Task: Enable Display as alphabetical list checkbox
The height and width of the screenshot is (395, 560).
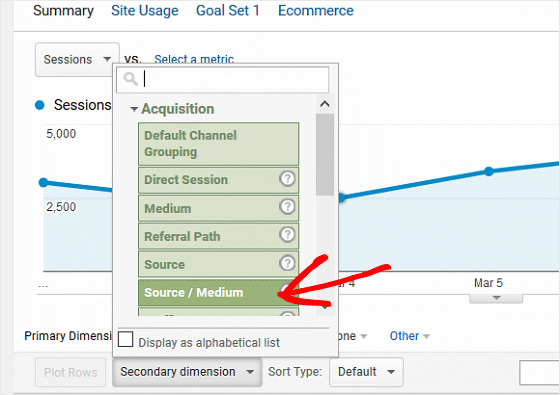Action: (x=125, y=339)
